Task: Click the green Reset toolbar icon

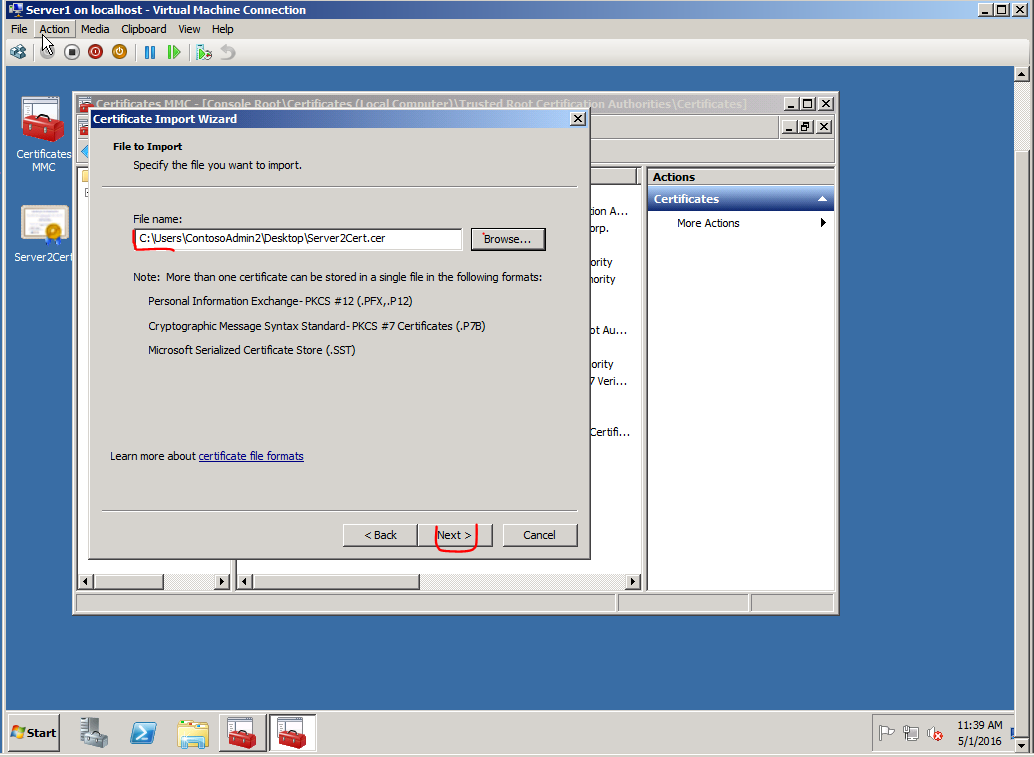Action: (x=174, y=52)
